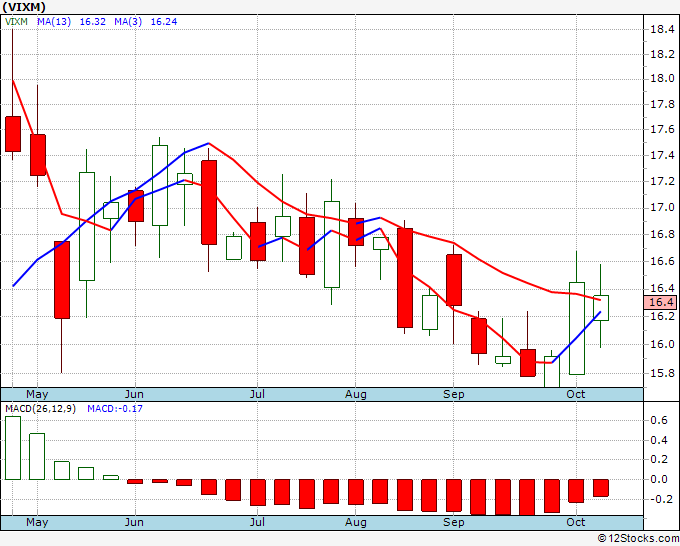The image size is (680, 546).
Task: Click the 0.0 MACD axis label
Action: coord(659,479)
